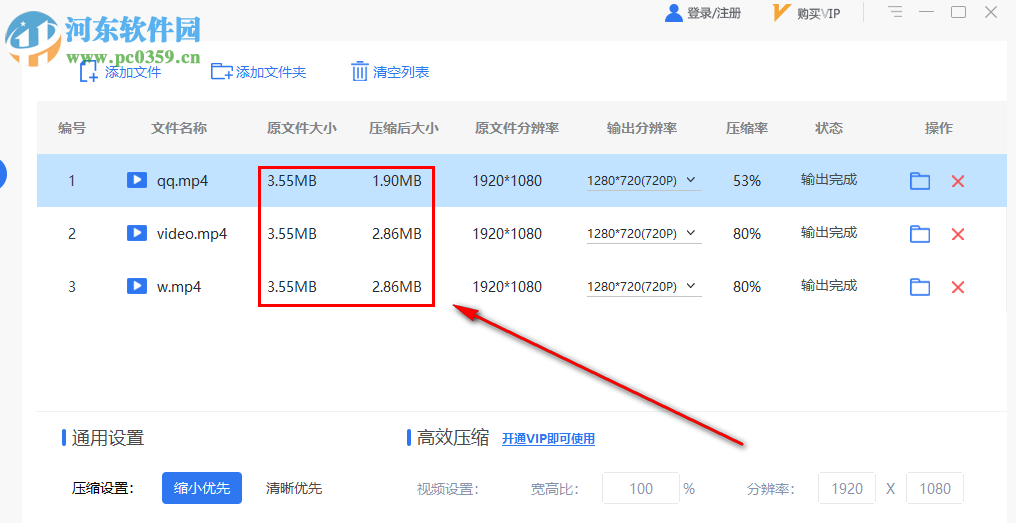Click the 文件名称 column header
1016x523 pixels.
(x=179, y=128)
